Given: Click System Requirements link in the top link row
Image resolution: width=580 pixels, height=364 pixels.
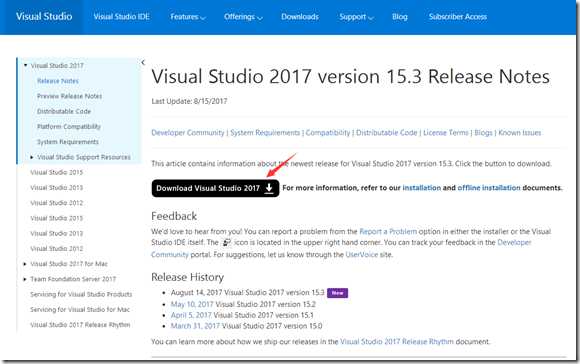Looking at the screenshot, I should 265,132.
